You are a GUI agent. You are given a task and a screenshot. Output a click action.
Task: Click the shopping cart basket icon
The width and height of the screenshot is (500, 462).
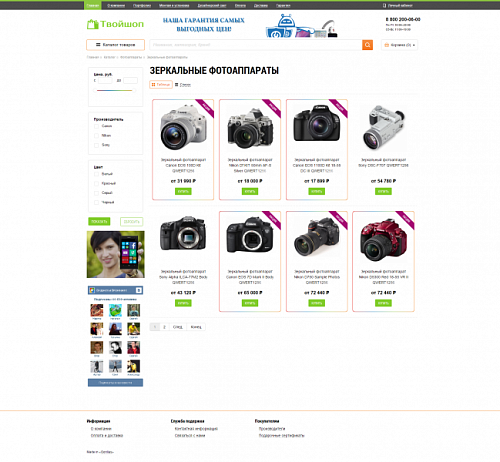tap(387, 45)
